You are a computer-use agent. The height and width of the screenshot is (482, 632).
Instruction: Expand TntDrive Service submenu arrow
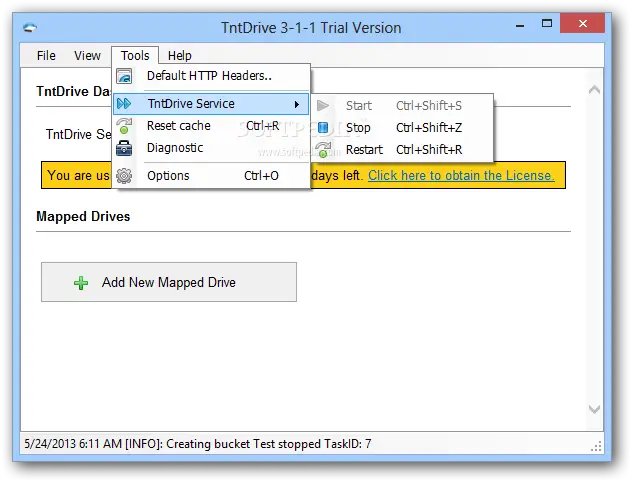pos(297,104)
